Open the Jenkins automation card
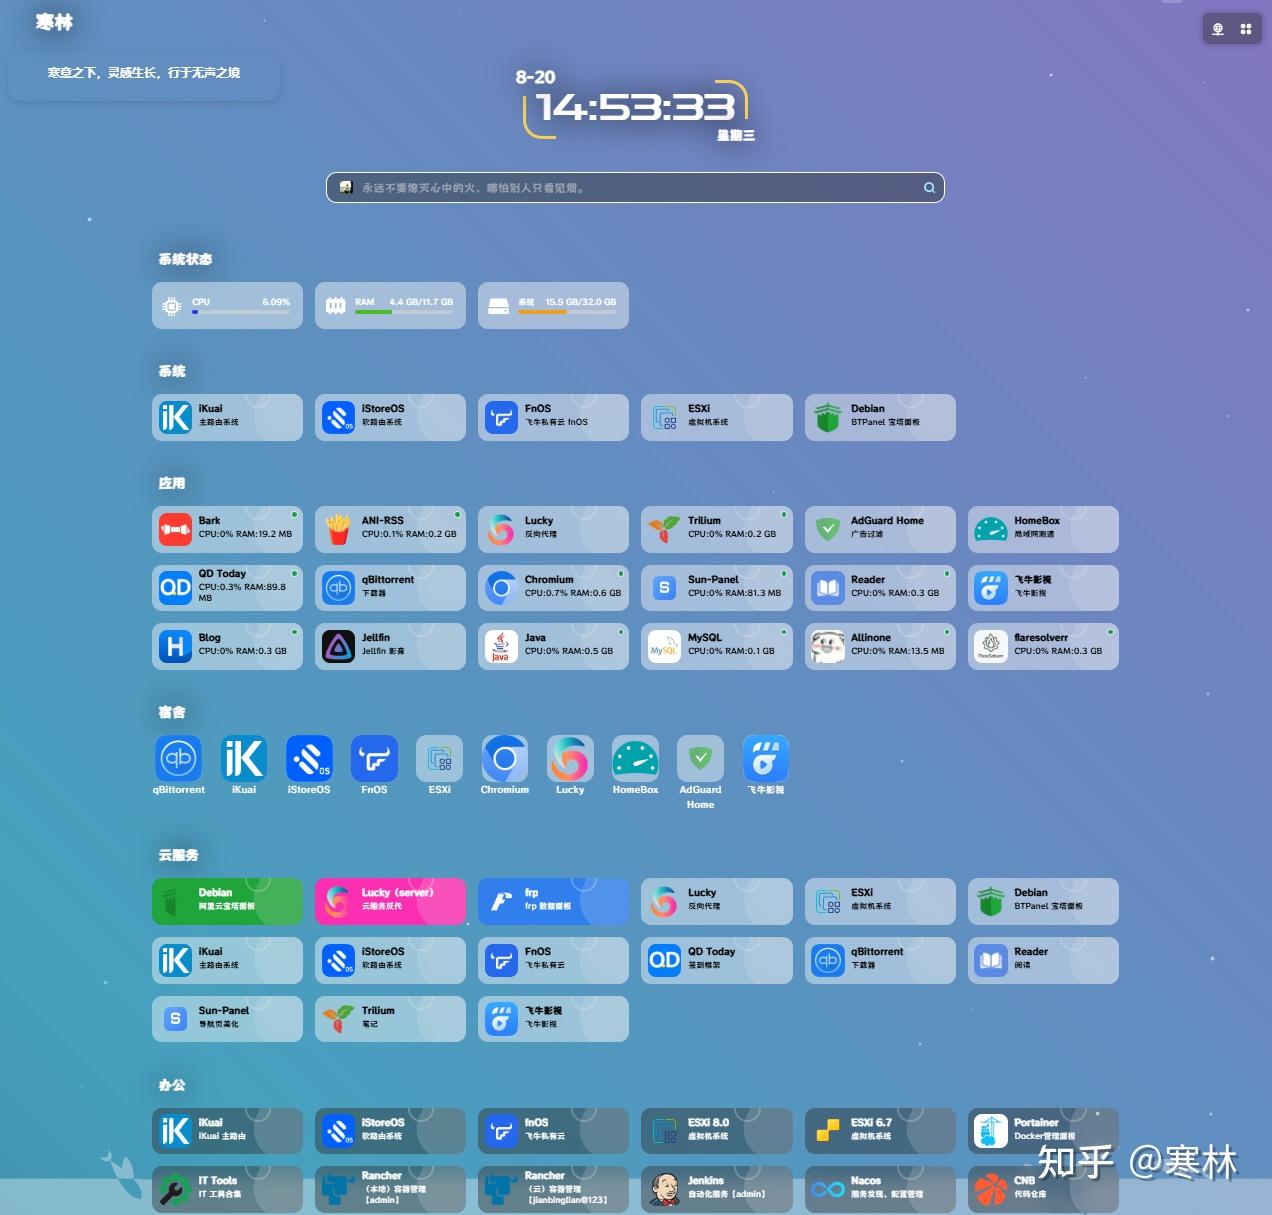The height and width of the screenshot is (1215, 1272). click(716, 1188)
